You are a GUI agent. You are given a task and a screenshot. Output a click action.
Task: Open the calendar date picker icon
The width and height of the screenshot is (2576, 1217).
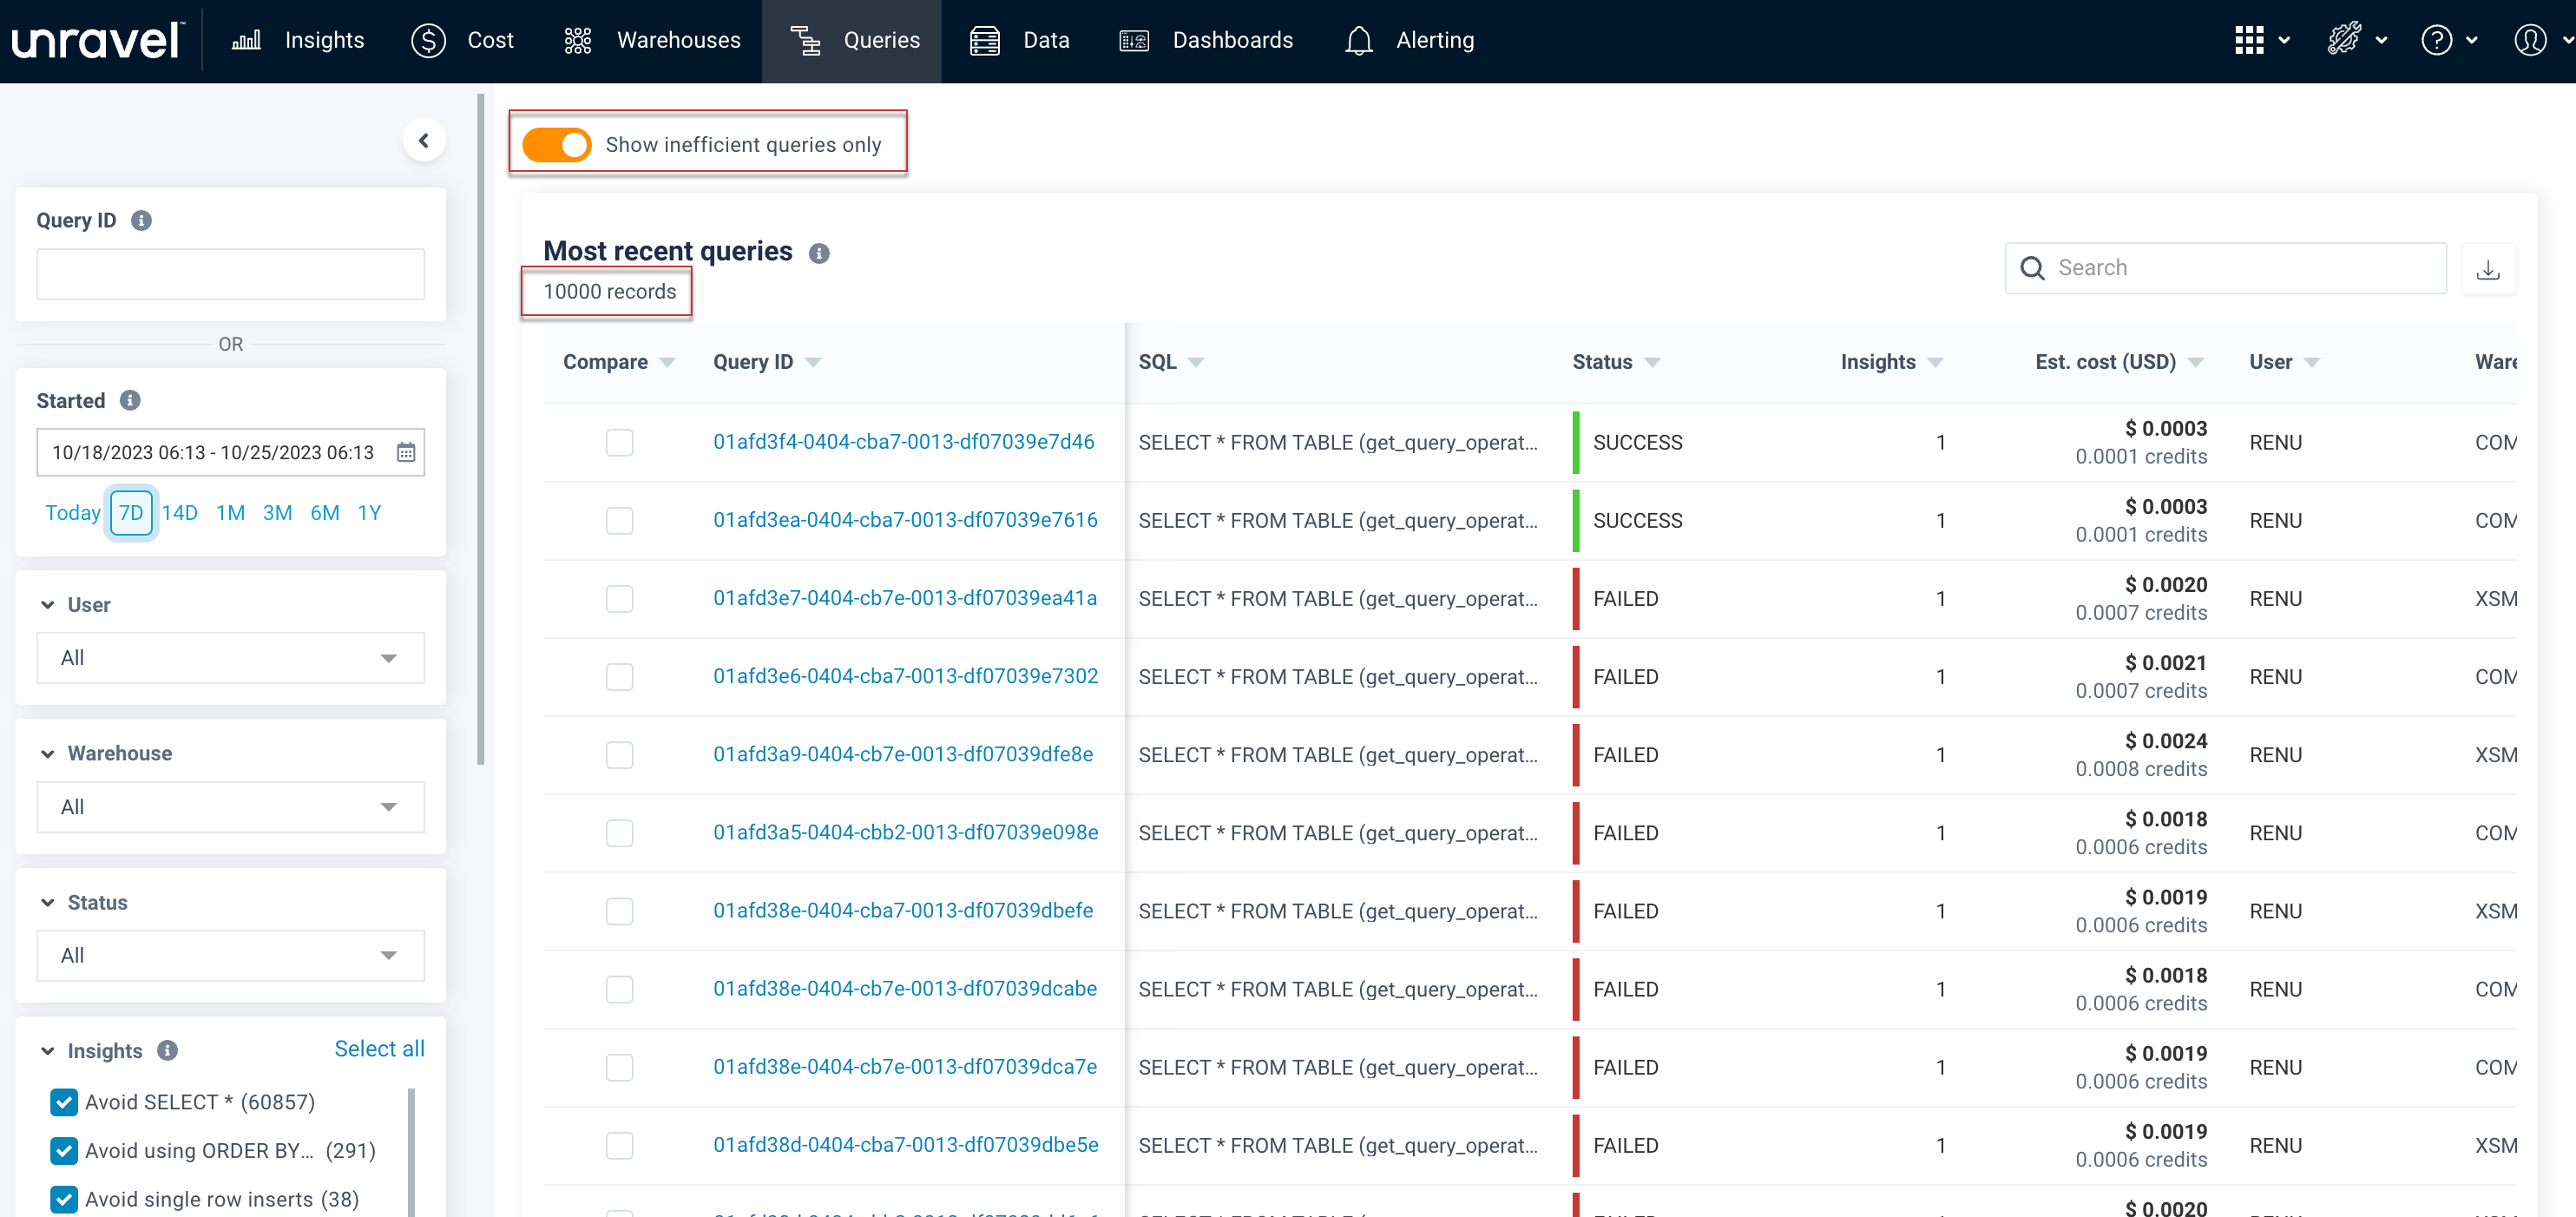[x=405, y=453]
